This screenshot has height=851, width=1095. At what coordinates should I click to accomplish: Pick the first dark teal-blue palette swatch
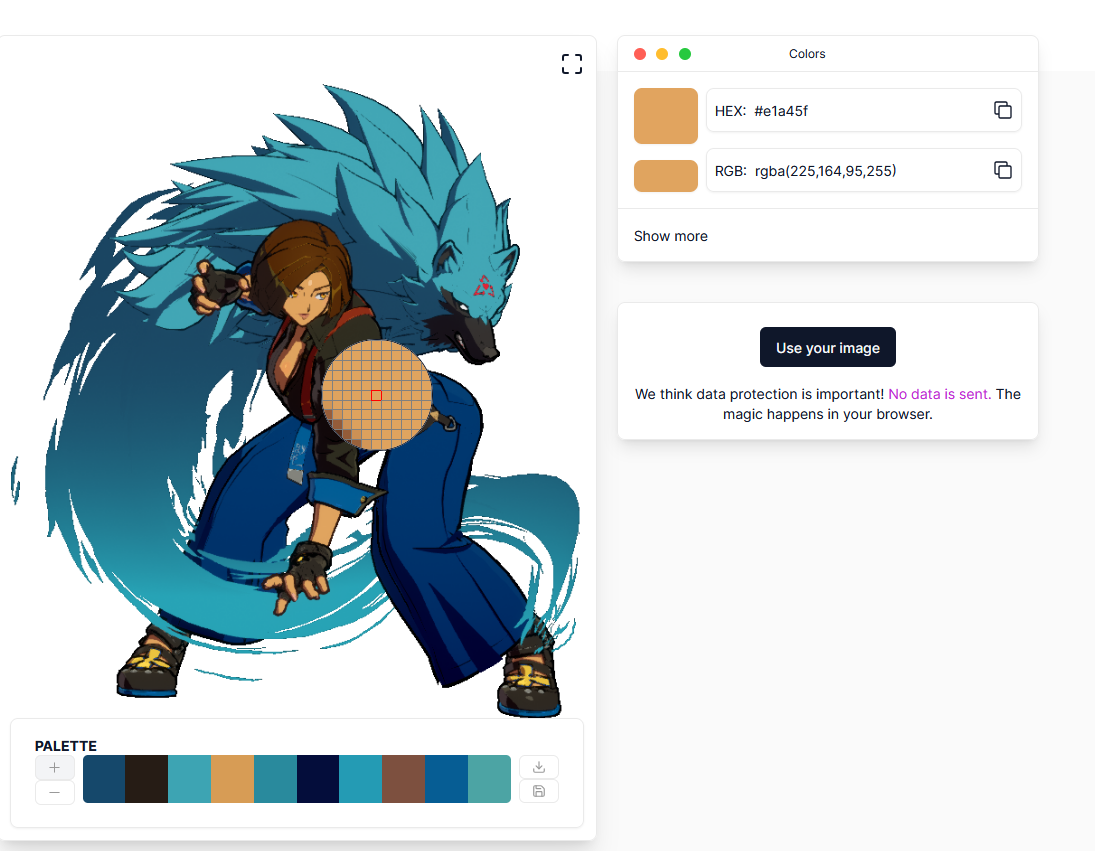tap(104, 779)
